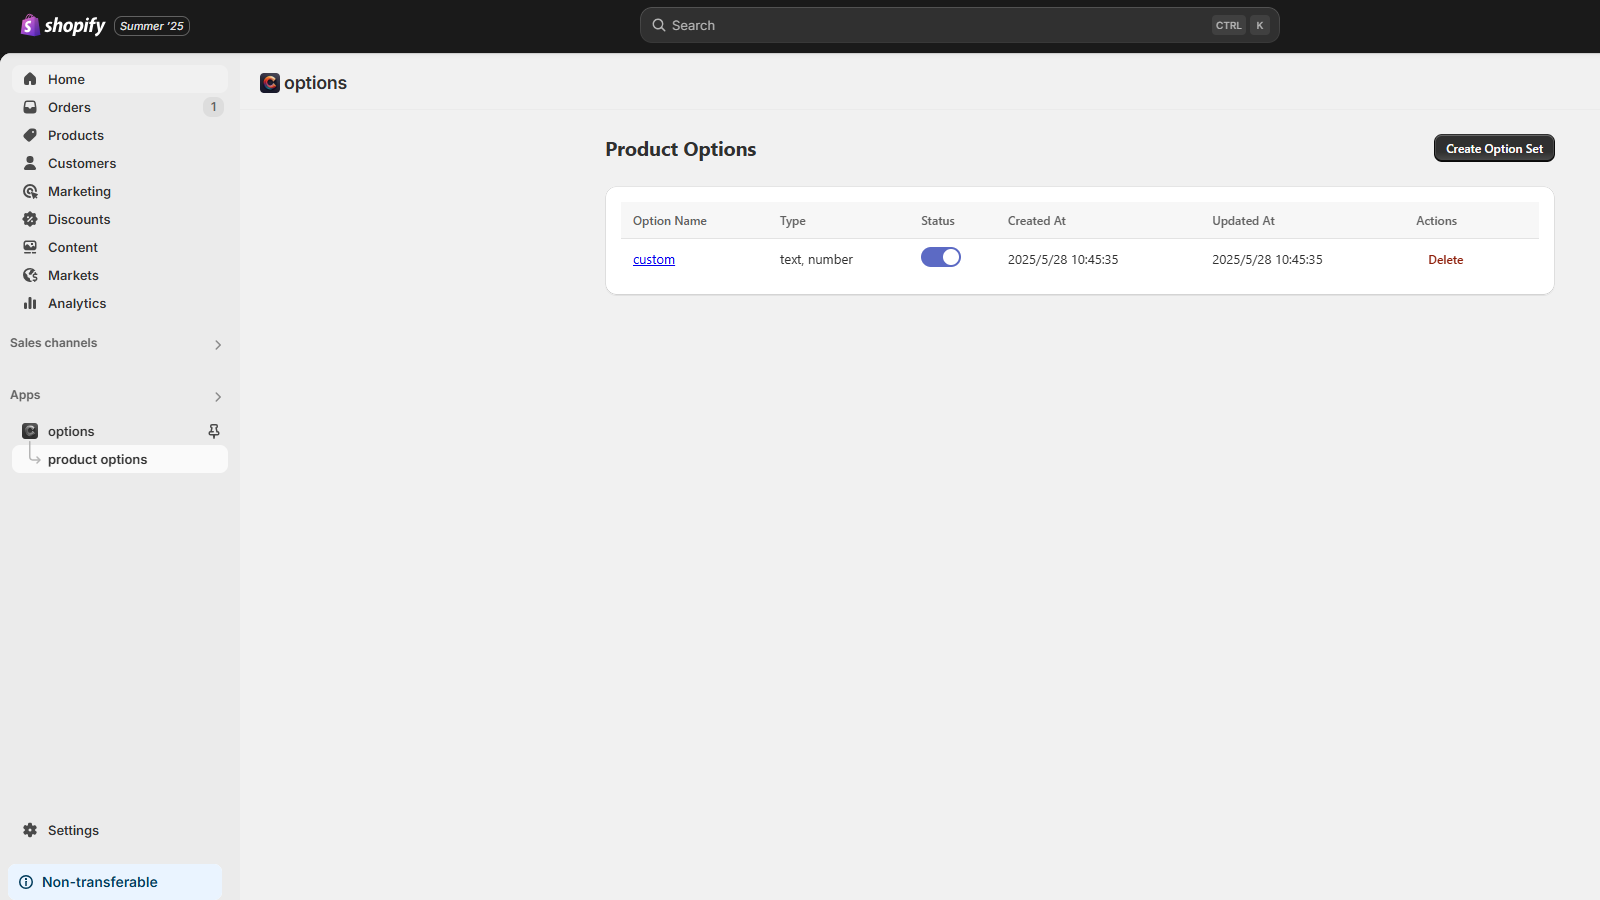The image size is (1600, 900).
Task: Click the Orders inbox icon
Action: click(x=30, y=107)
